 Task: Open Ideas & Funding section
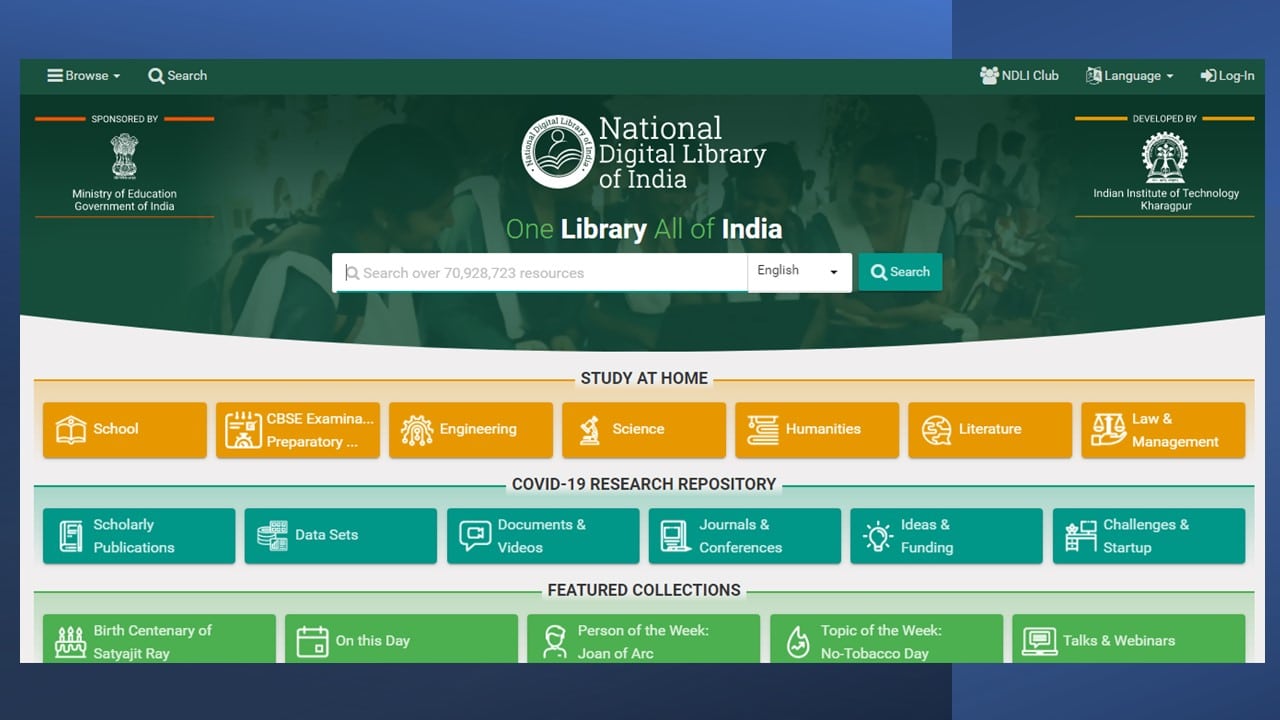[x=945, y=536]
